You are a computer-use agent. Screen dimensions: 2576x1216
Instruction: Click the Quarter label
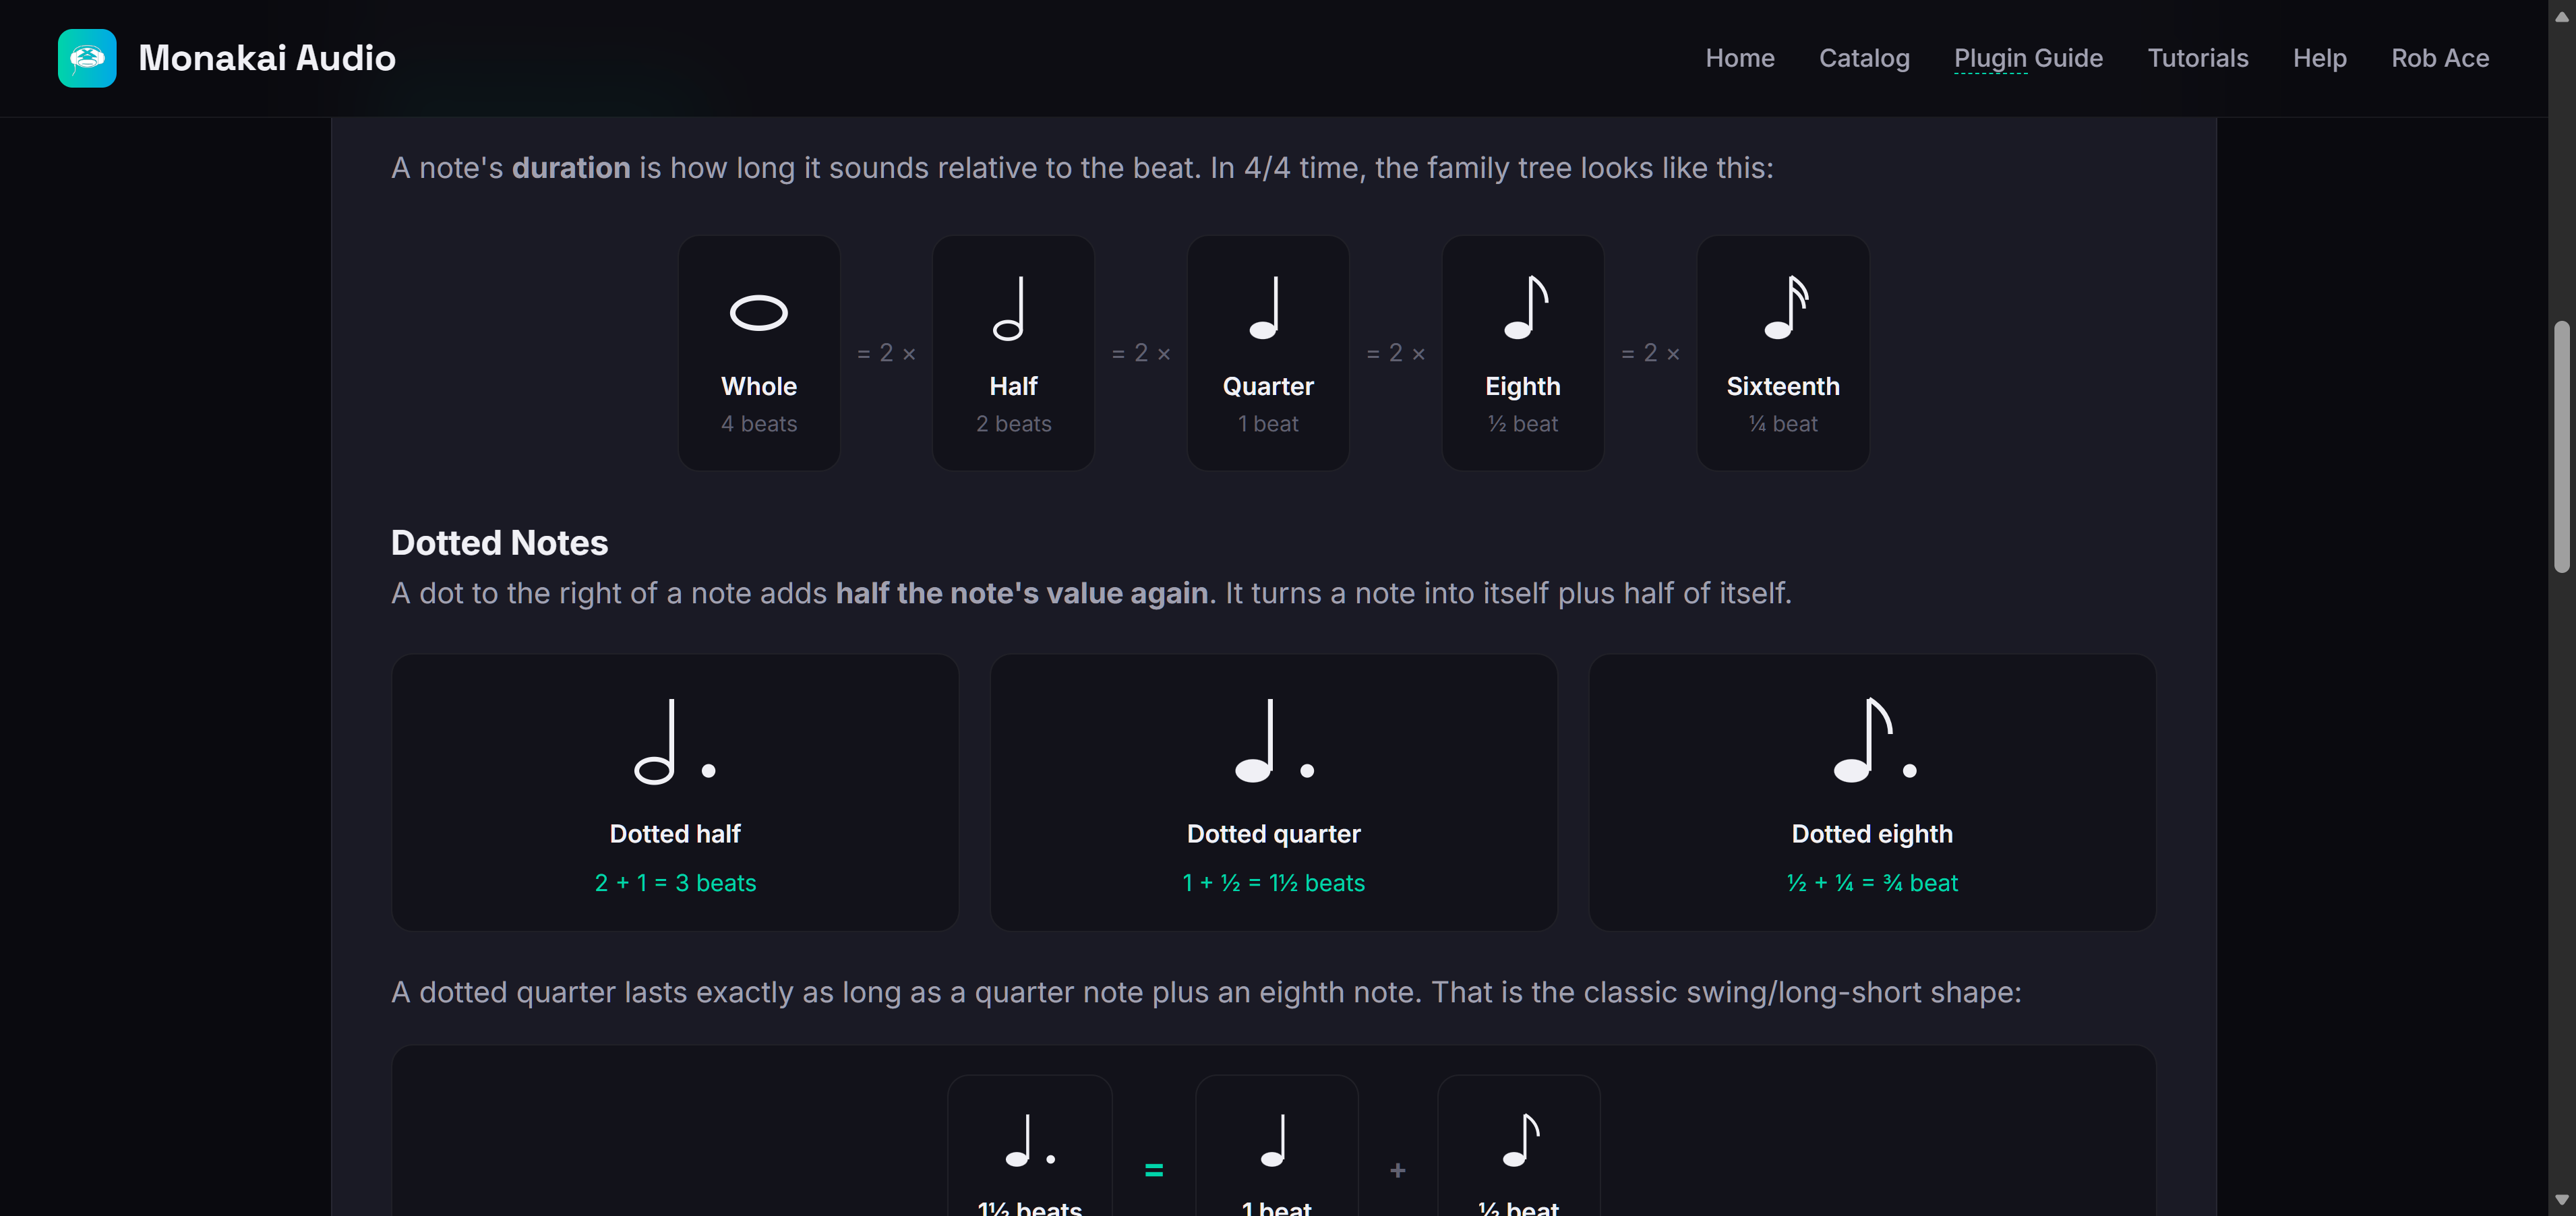pos(1268,386)
